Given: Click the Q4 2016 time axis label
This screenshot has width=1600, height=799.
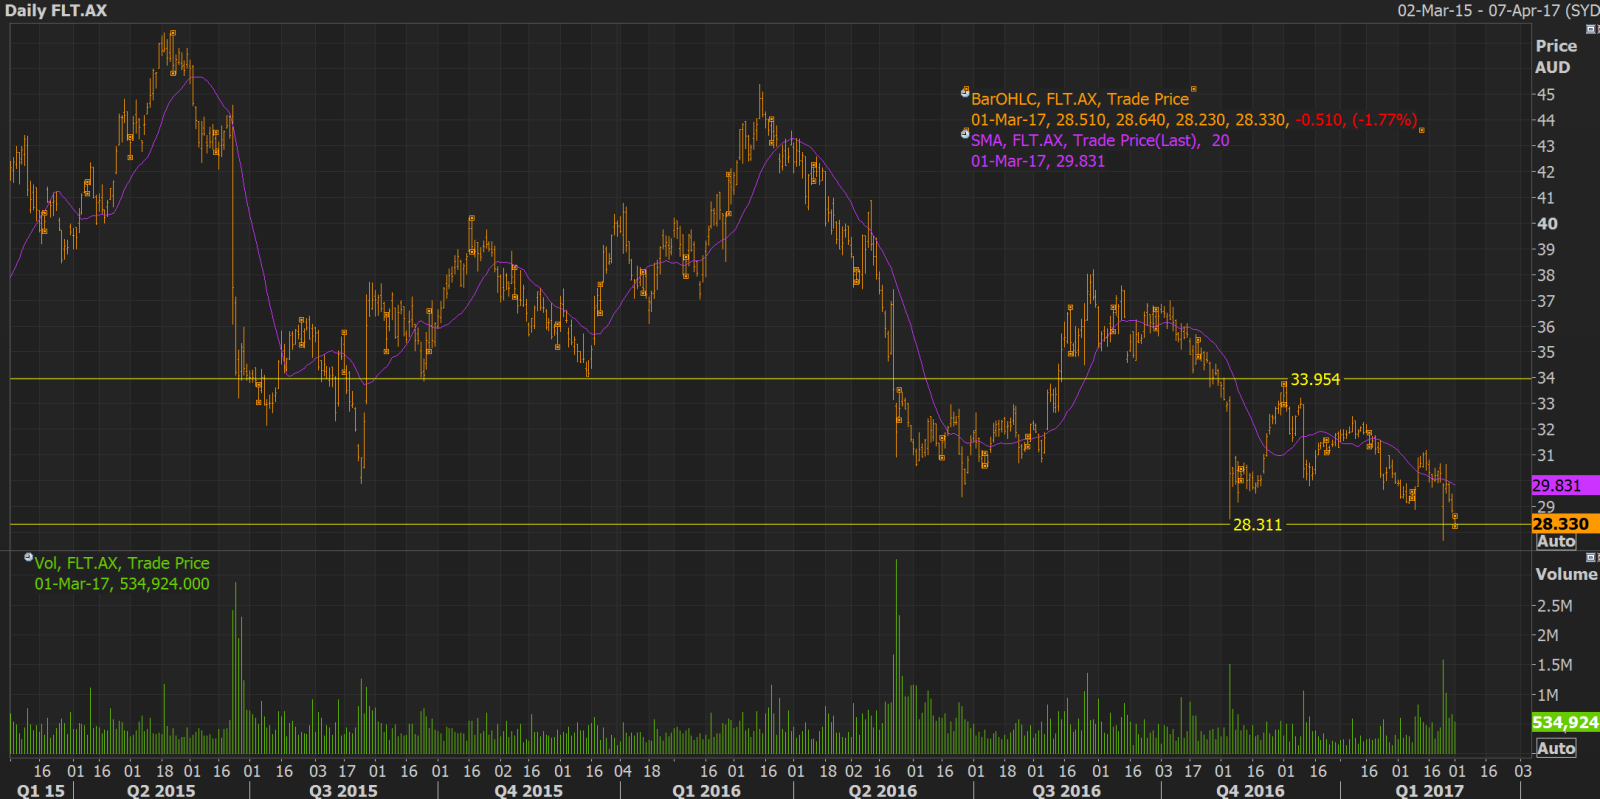Looking at the screenshot, I should click(1250, 790).
